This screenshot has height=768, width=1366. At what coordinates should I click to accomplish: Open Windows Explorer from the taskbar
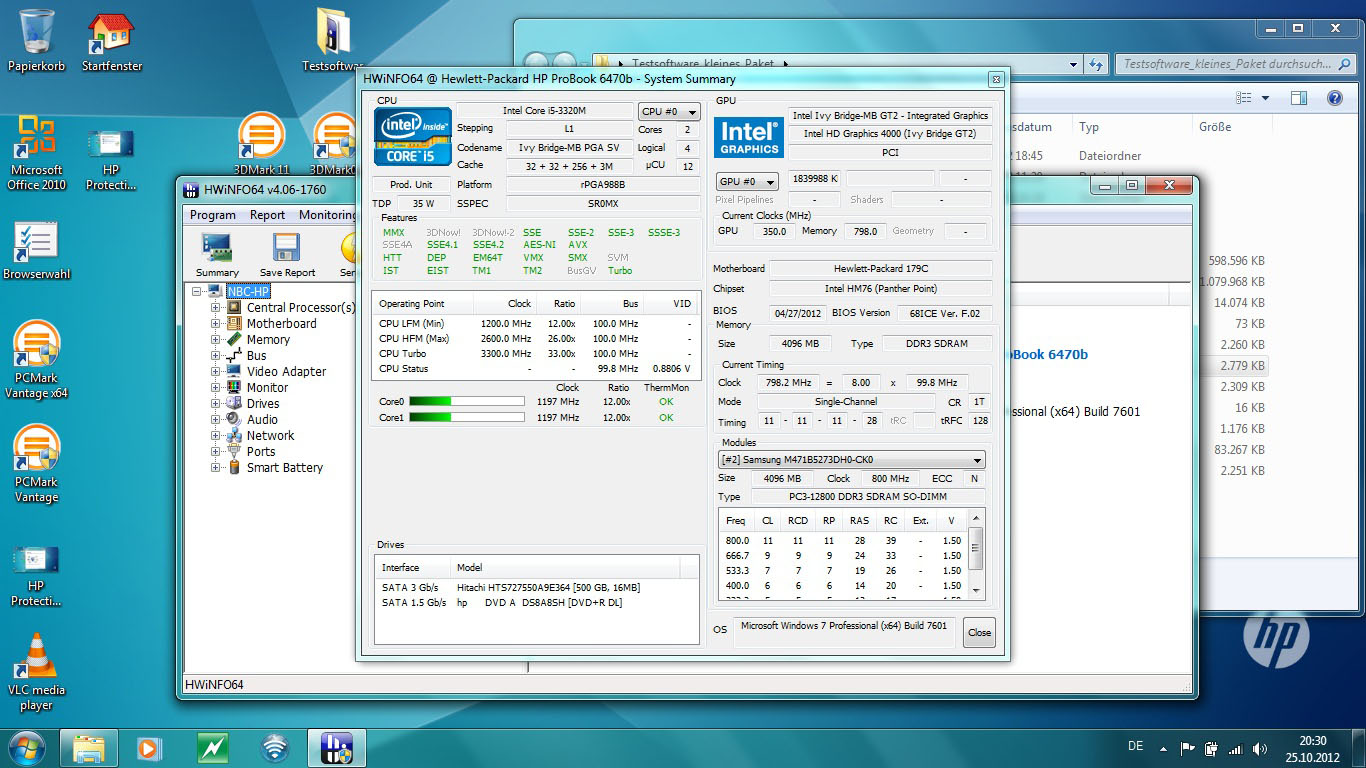coord(89,747)
